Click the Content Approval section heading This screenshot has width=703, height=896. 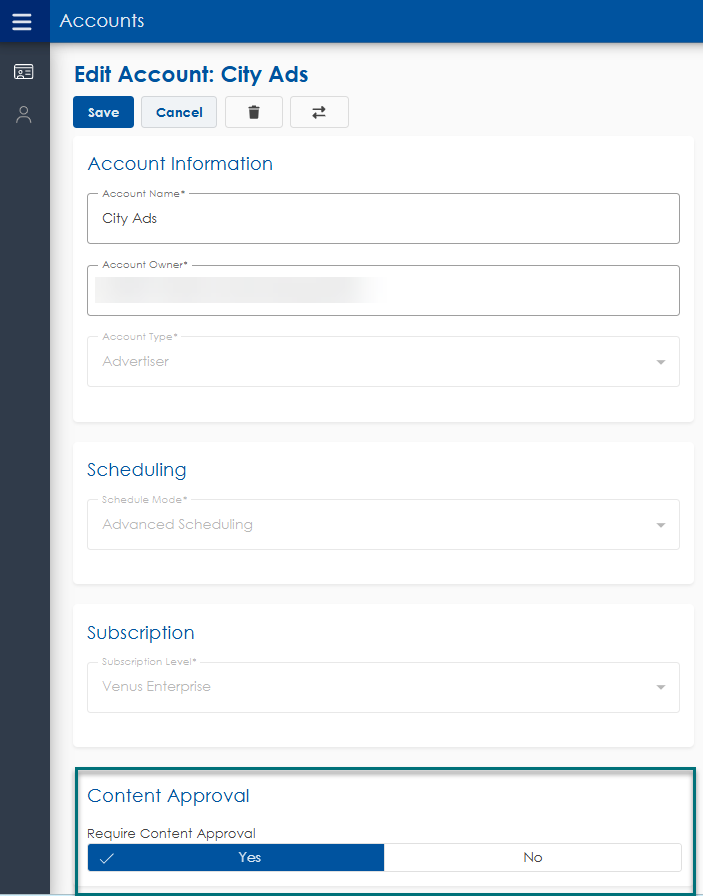tap(168, 796)
